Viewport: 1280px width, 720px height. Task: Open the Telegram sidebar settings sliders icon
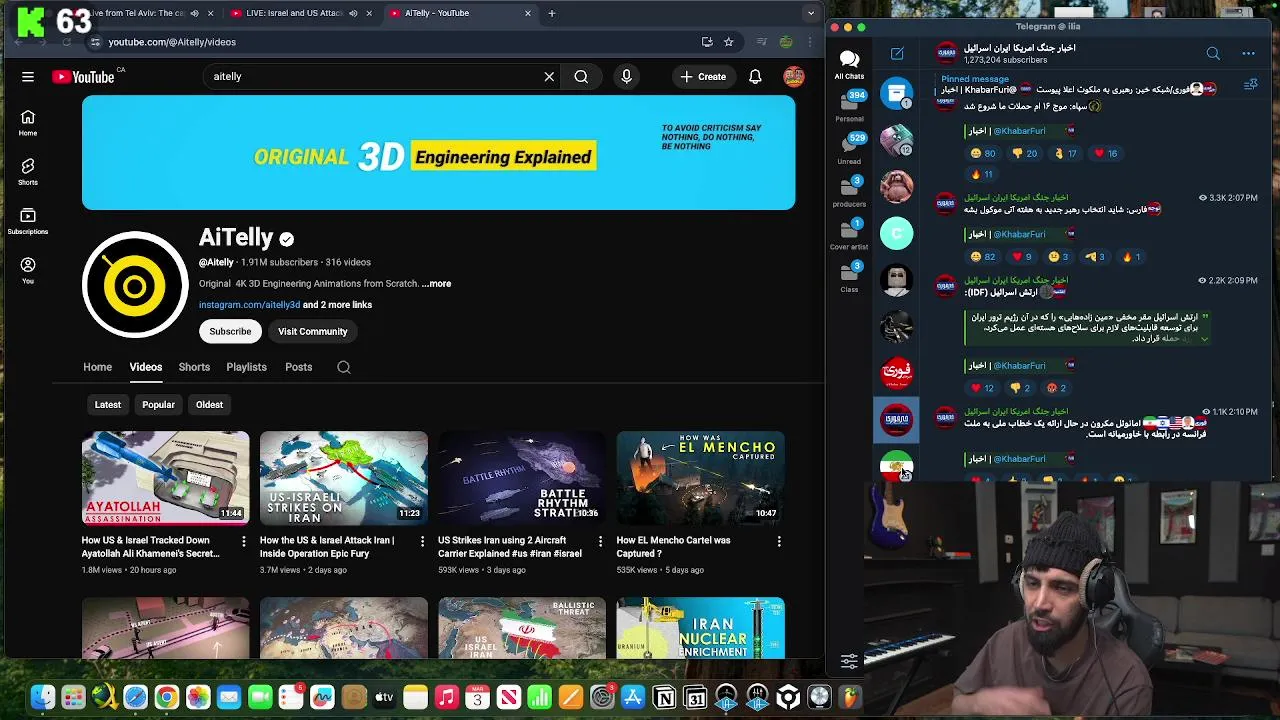(x=849, y=661)
